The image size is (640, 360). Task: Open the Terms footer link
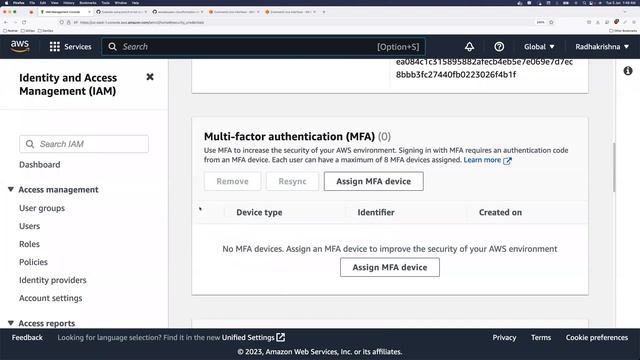coord(541,337)
